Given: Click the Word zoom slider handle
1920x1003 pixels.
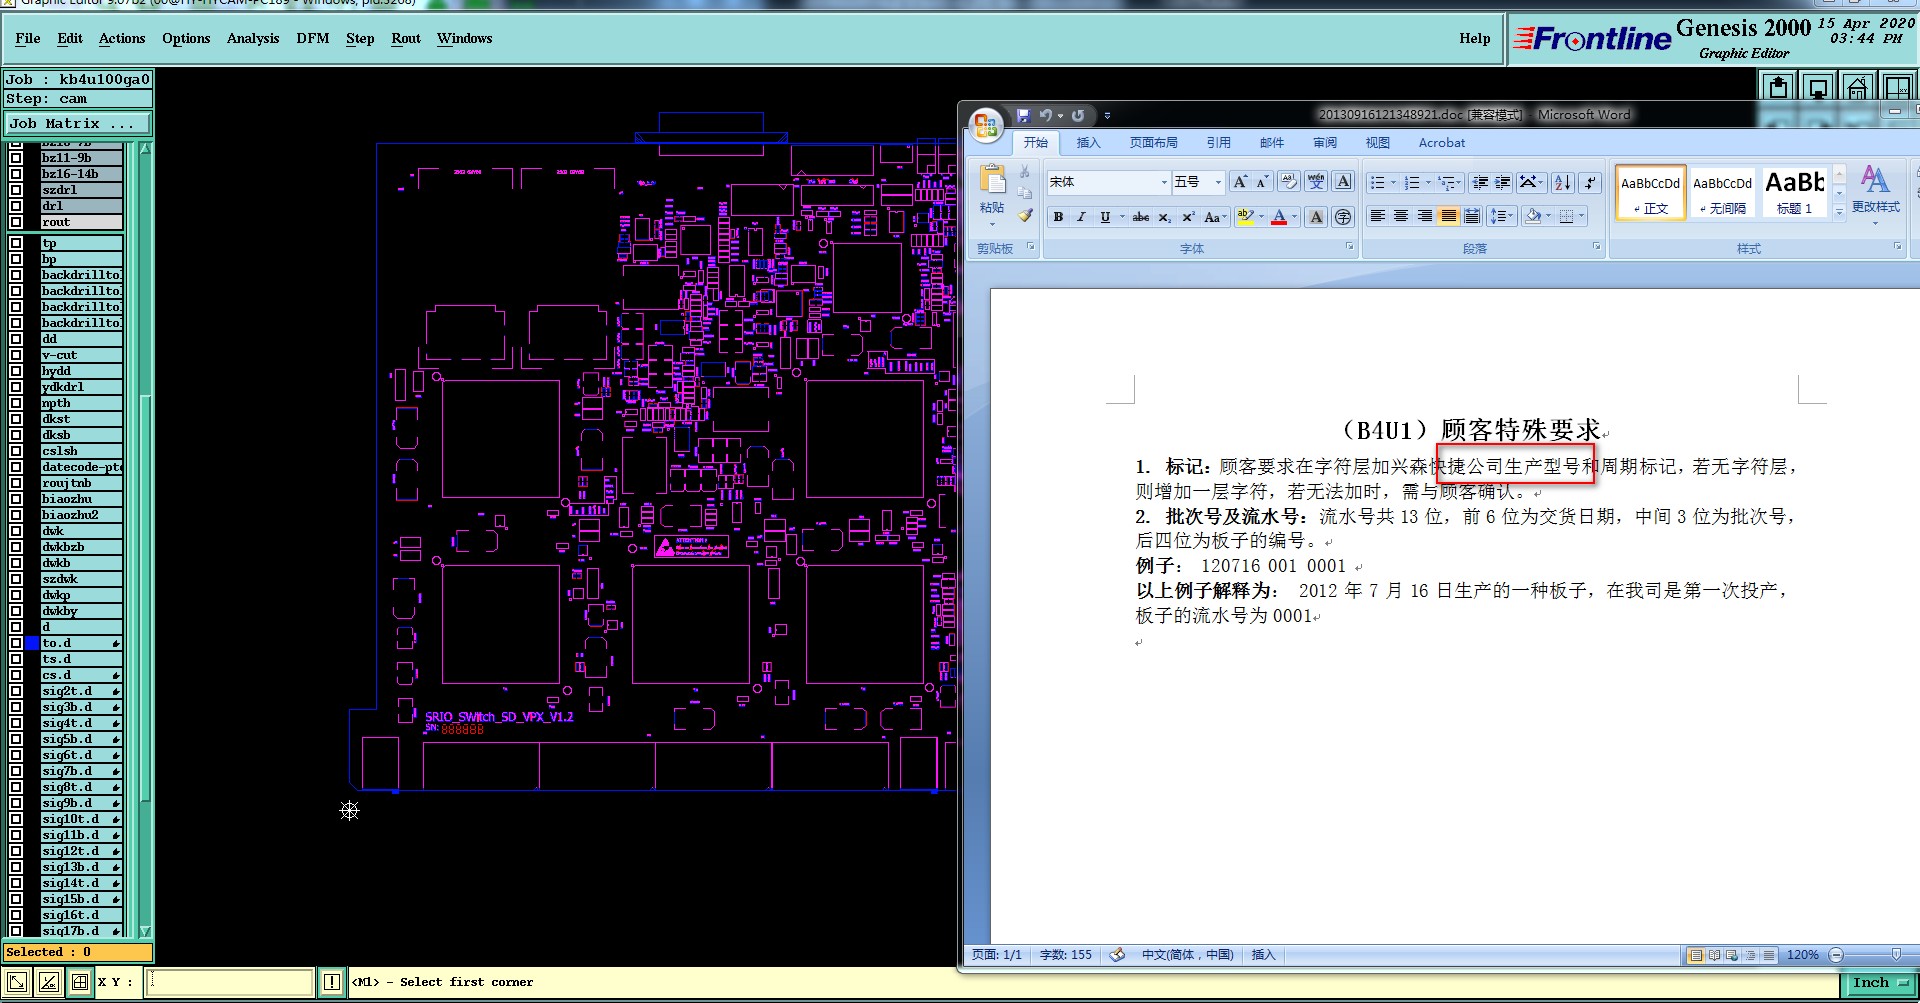Looking at the screenshot, I should [x=1896, y=955].
